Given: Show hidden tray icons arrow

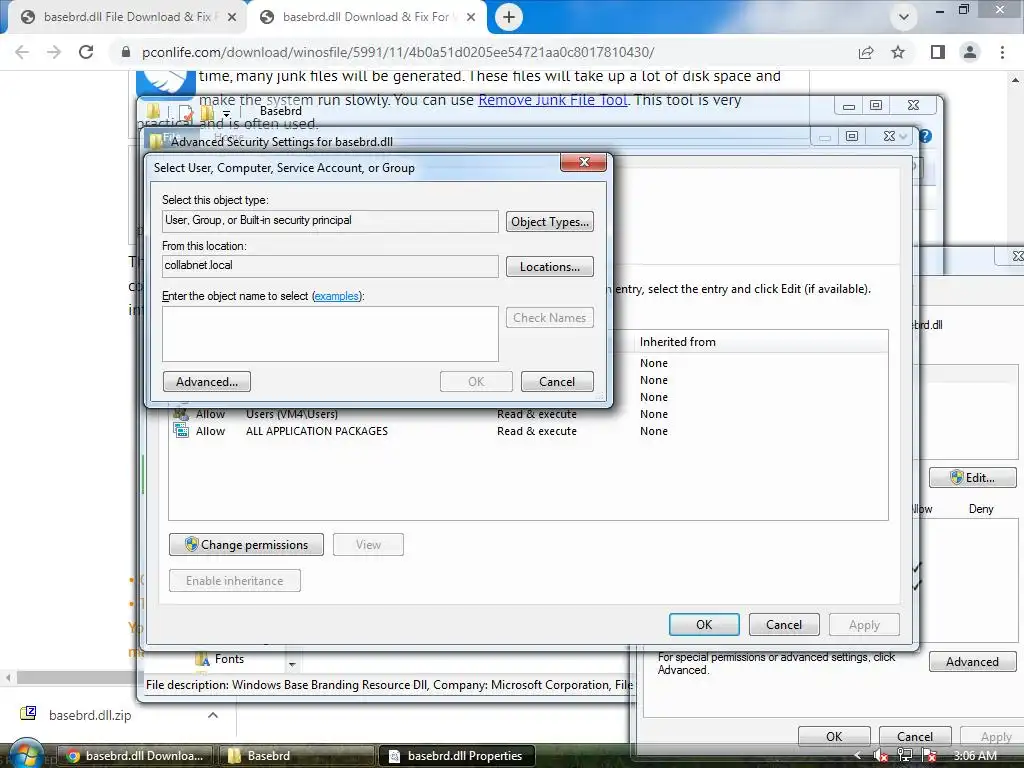Looking at the screenshot, I should pyautogui.click(x=857, y=756).
